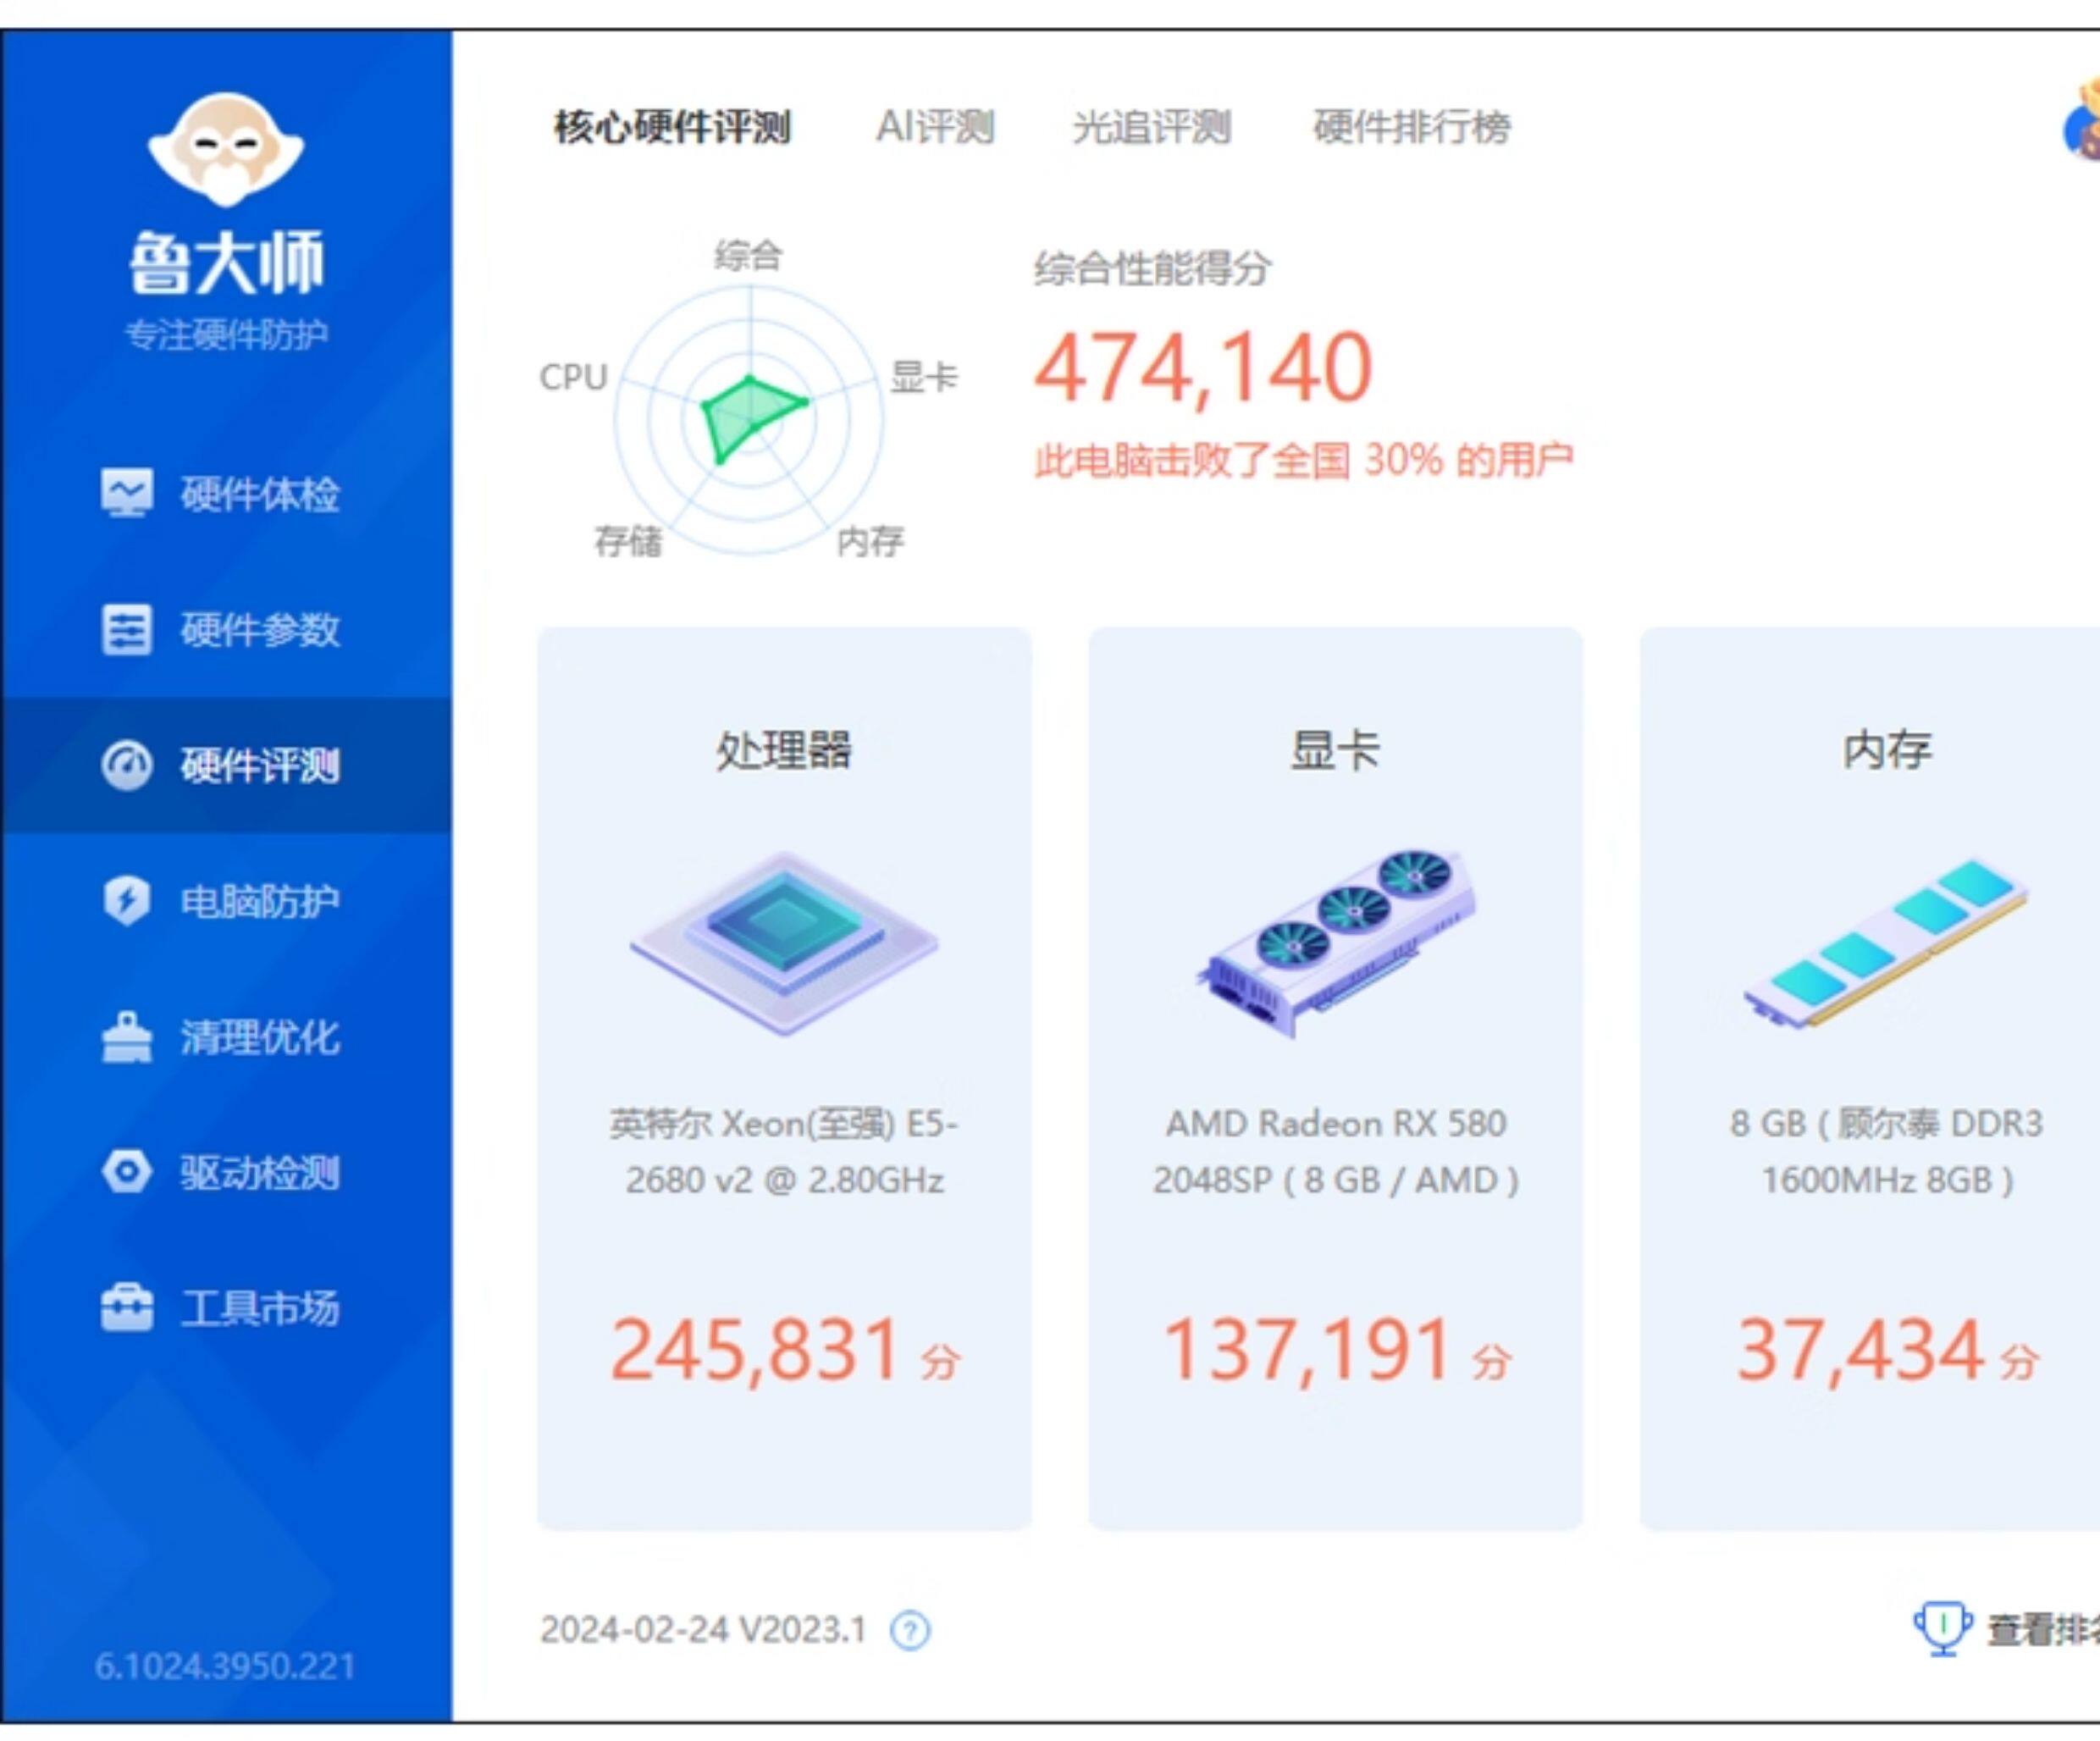Click the memory score 37,434

tap(1860, 1350)
